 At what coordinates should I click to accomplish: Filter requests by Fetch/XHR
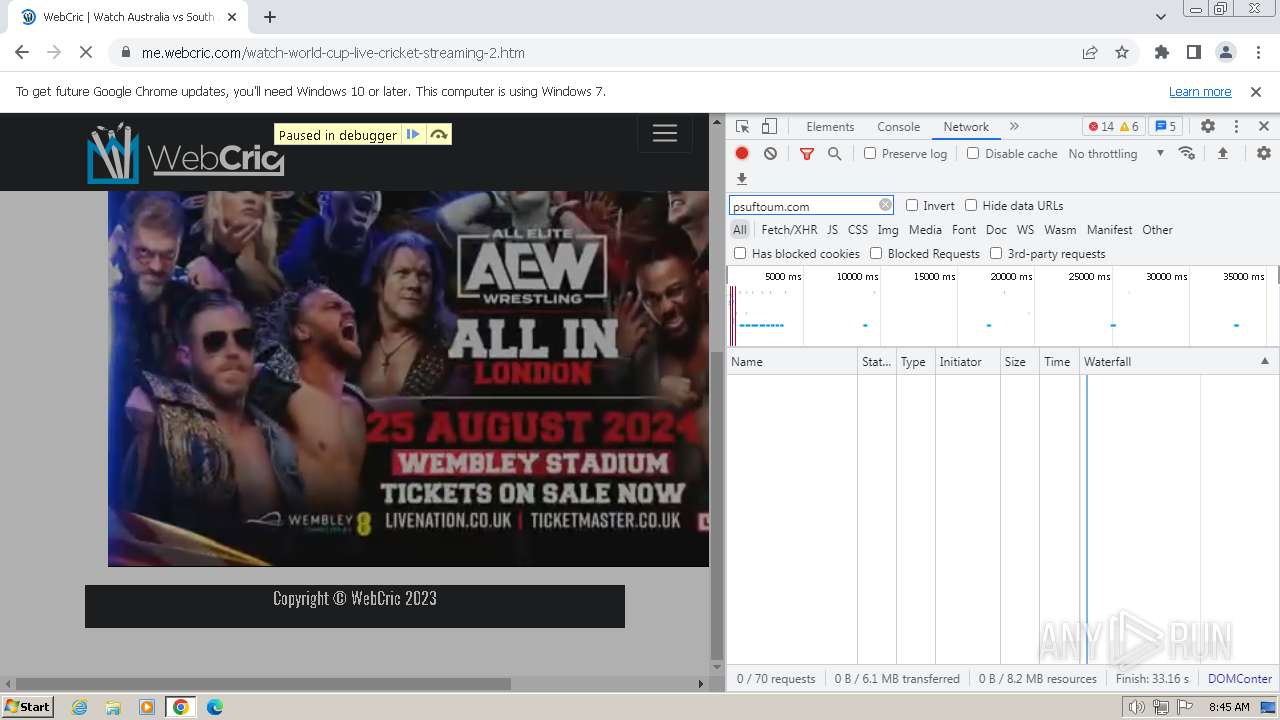(x=789, y=229)
